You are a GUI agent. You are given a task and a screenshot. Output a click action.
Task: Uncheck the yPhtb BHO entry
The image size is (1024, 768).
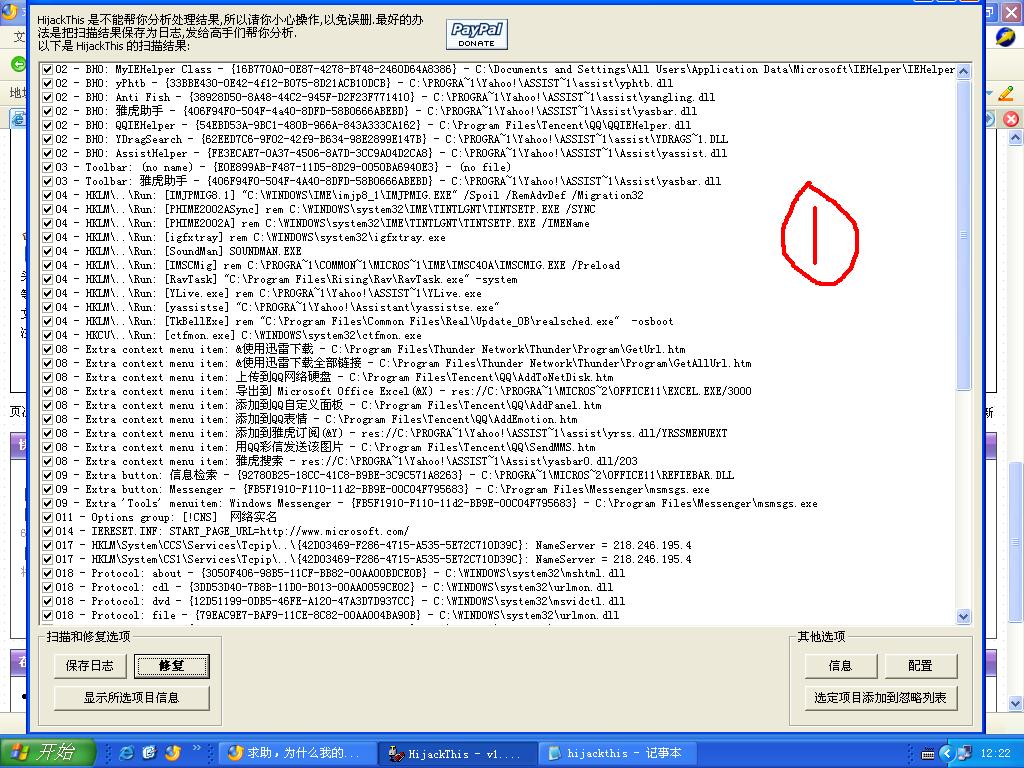tap(47, 83)
